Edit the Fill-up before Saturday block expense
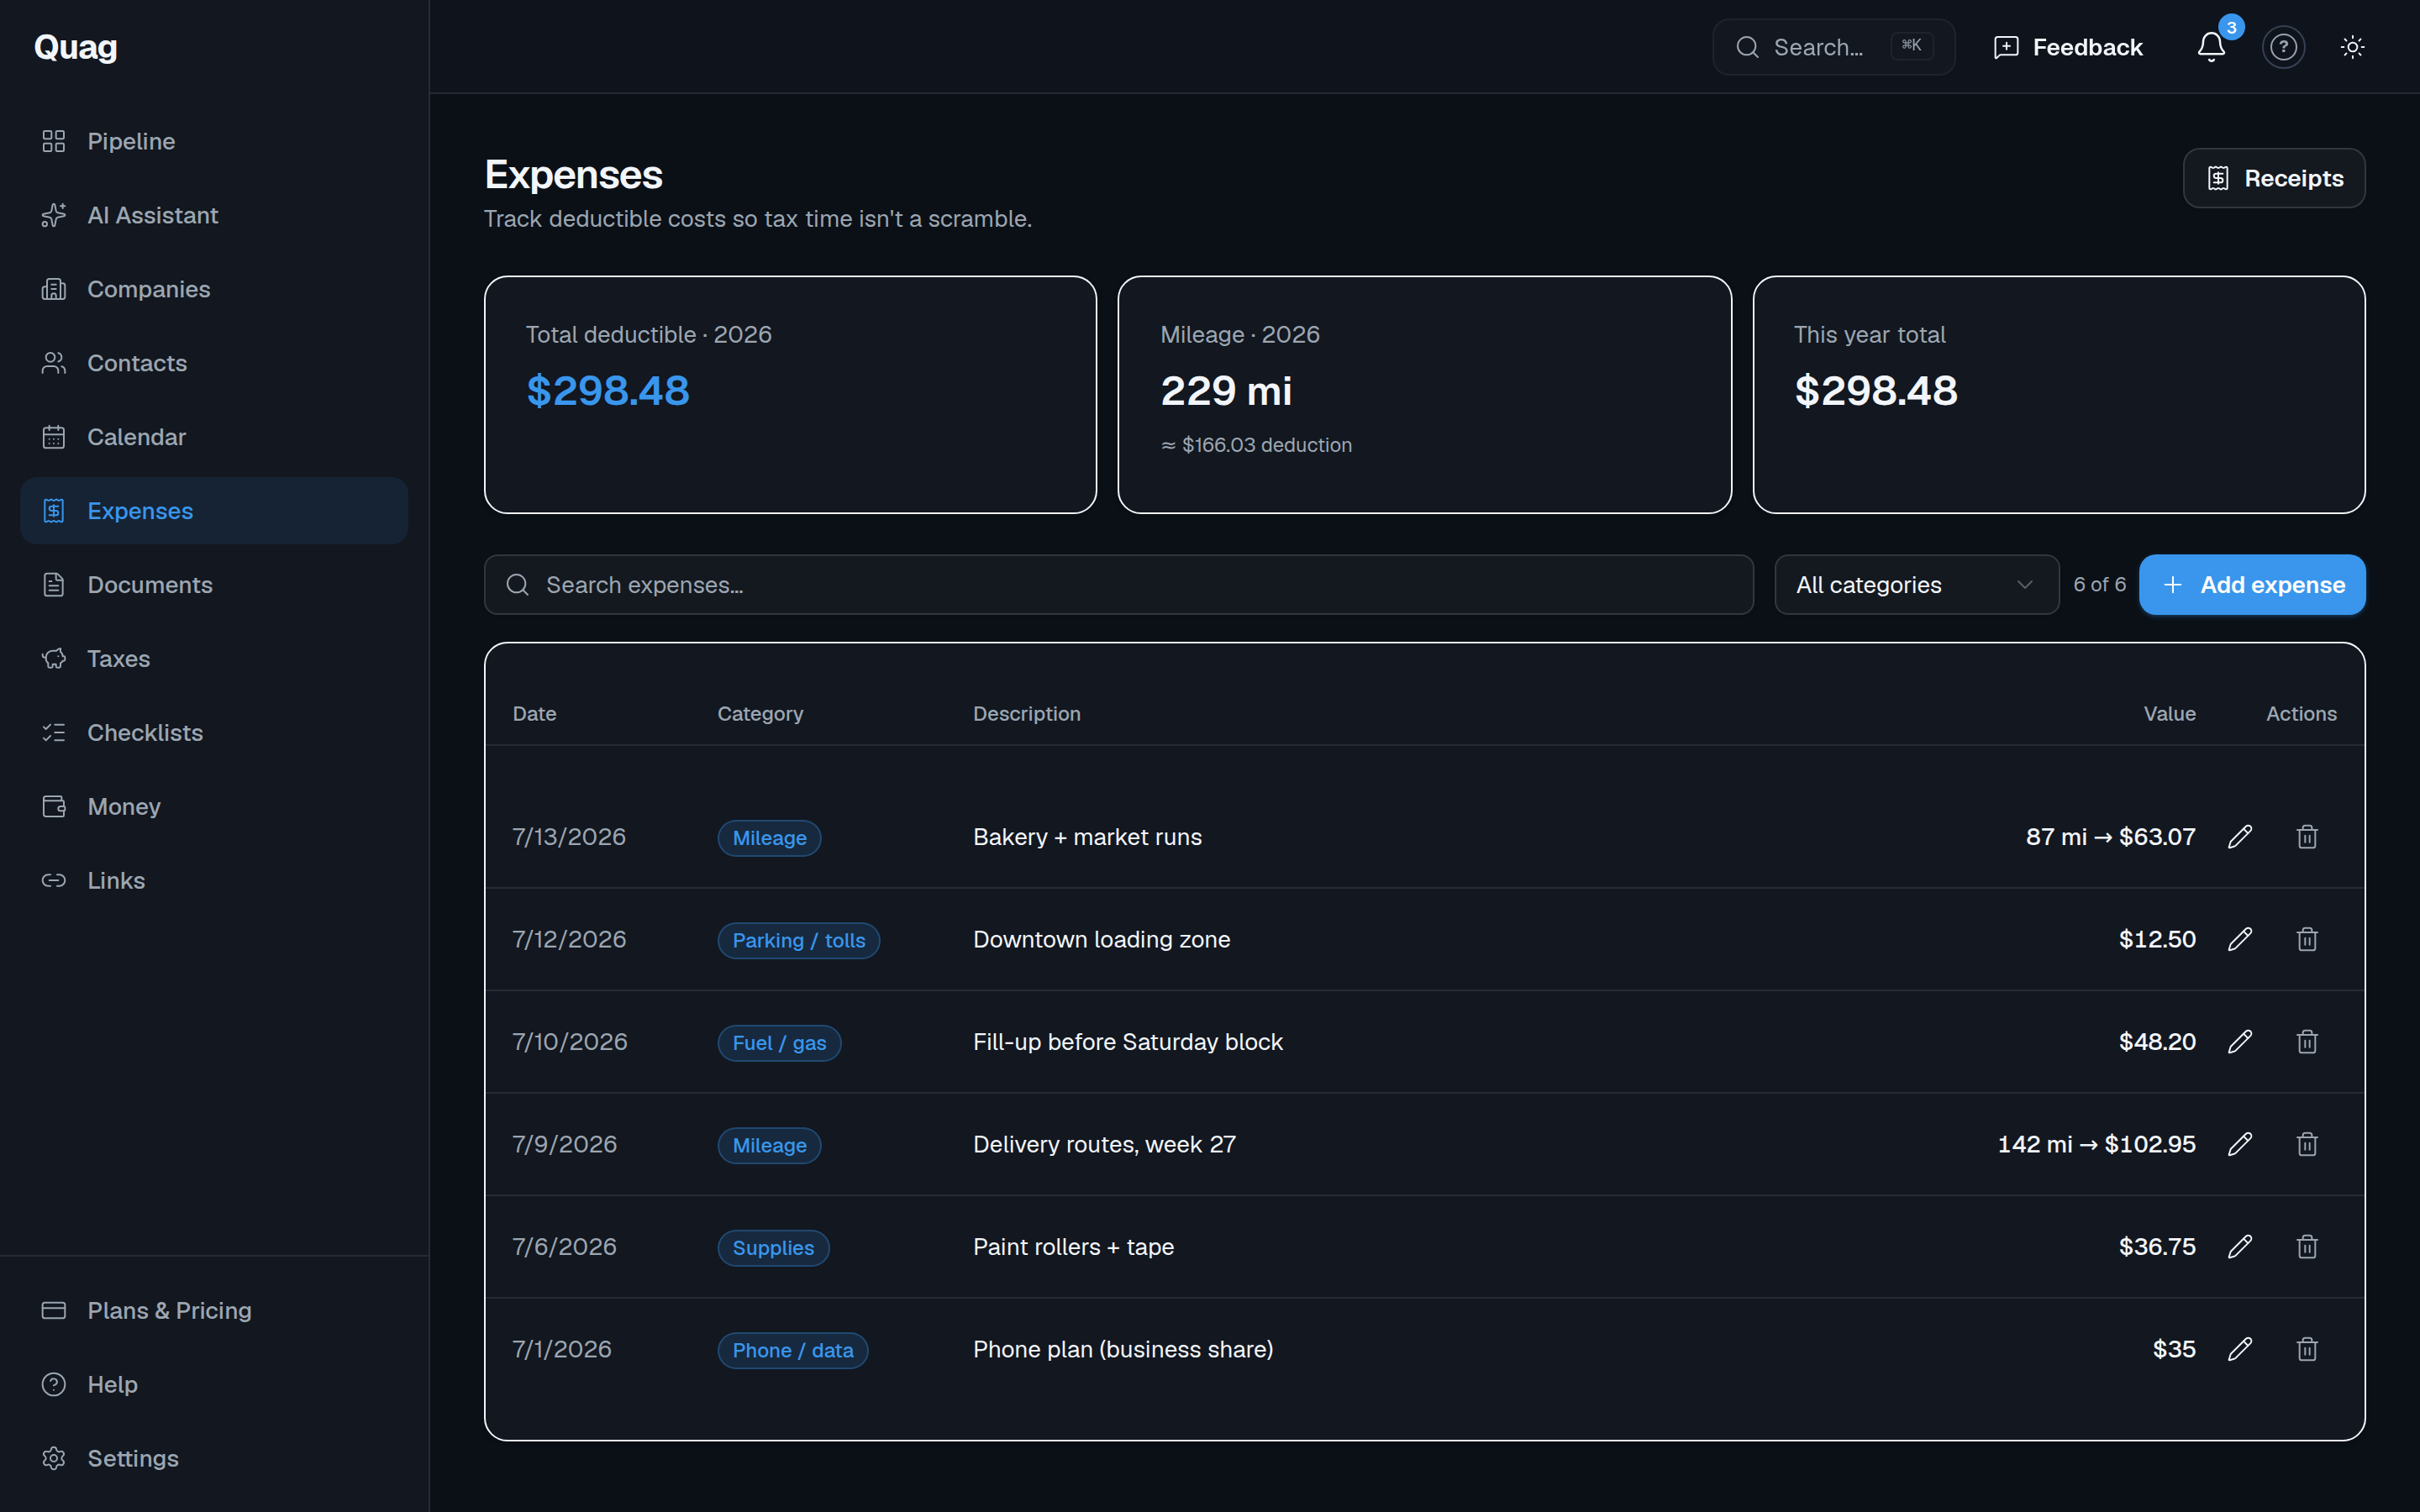Screen dimensions: 2420x1512 click(2240, 1042)
